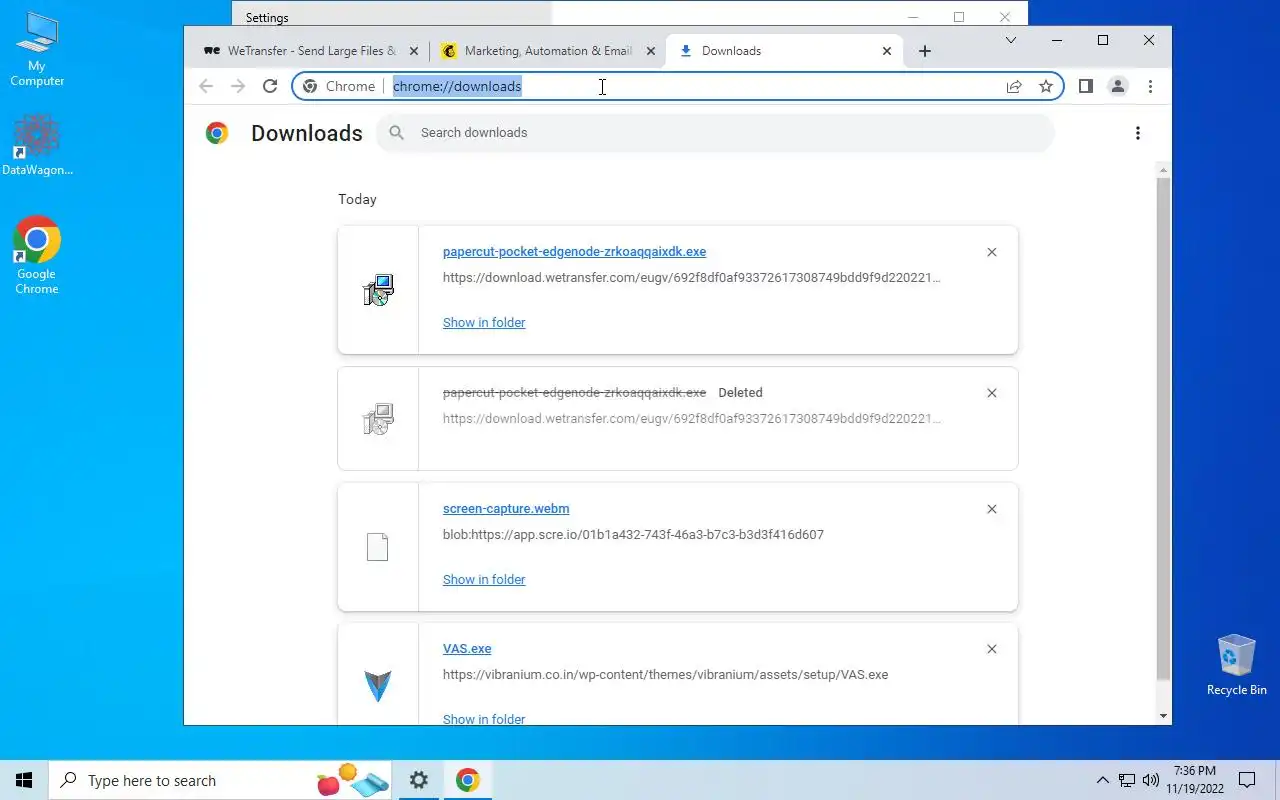Close the Downloads tab

pyautogui.click(x=887, y=51)
